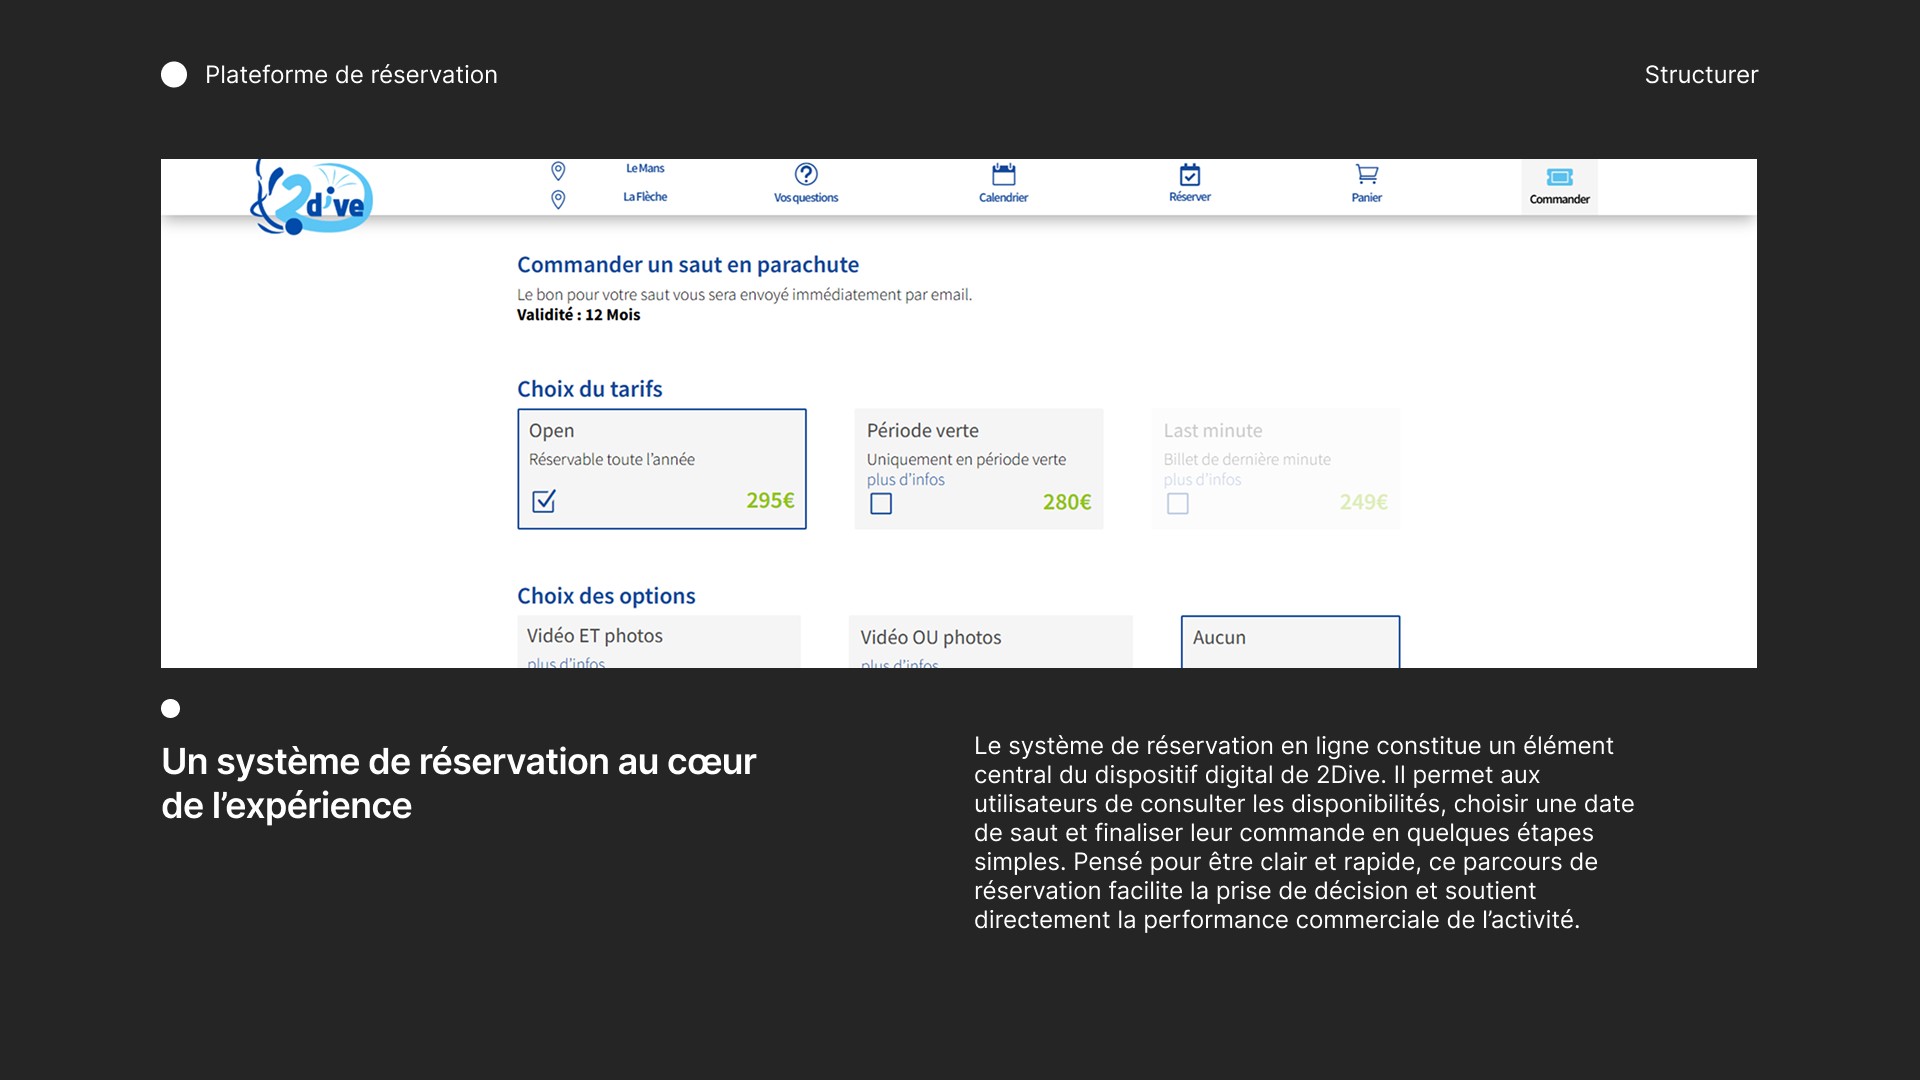
Task: Choose the Aucun option card
Action: [x=1290, y=640]
